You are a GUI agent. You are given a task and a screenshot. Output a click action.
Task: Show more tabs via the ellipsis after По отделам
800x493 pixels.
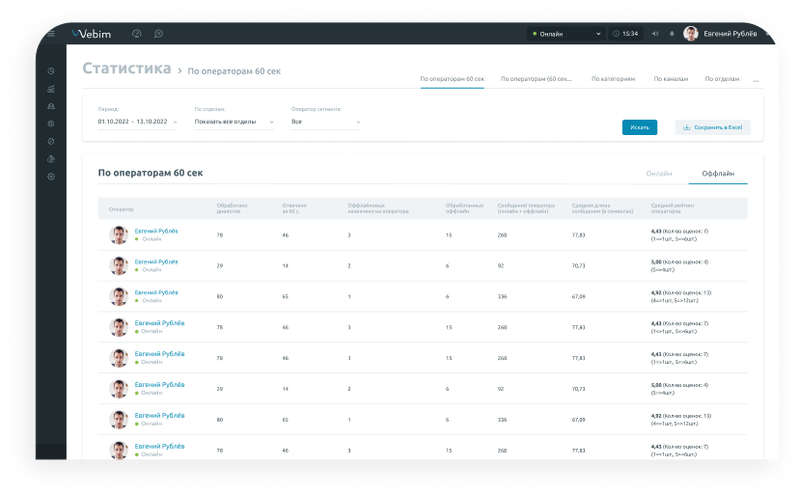[x=756, y=80]
